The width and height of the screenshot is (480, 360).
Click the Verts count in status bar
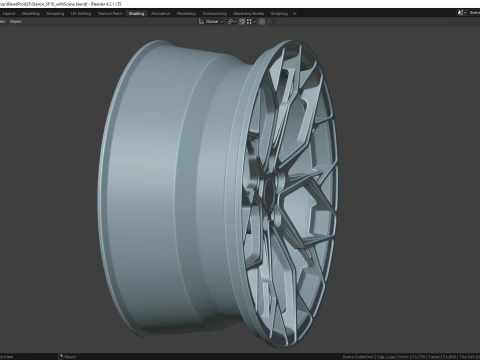[412, 357]
